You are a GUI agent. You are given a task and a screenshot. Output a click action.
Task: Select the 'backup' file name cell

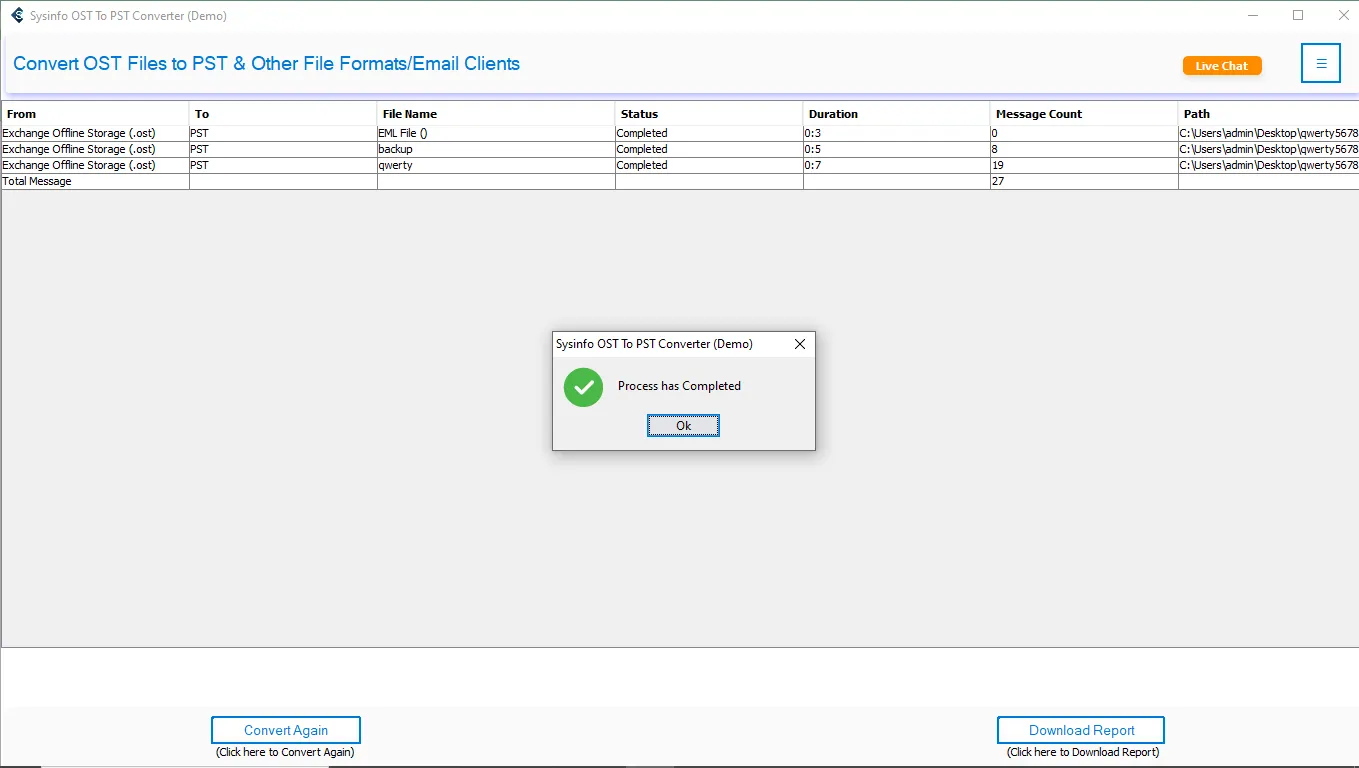tap(496, 149)
